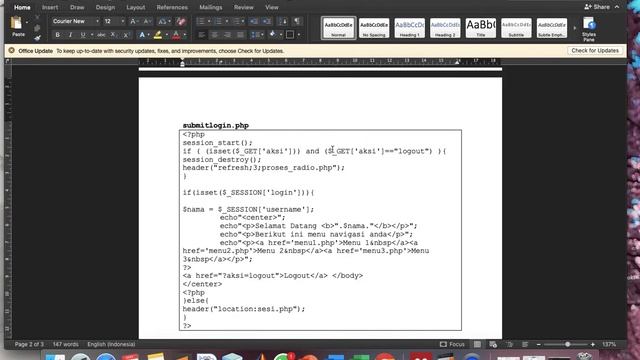640x360 pixels.
Task: Align text left
Action: (x=201, y=35)
